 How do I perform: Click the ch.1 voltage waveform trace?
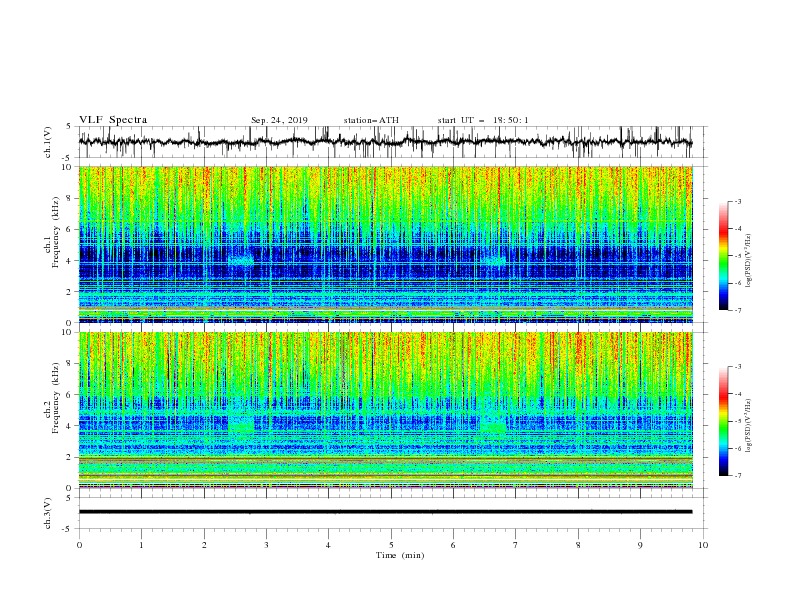[x=385, y=142]
